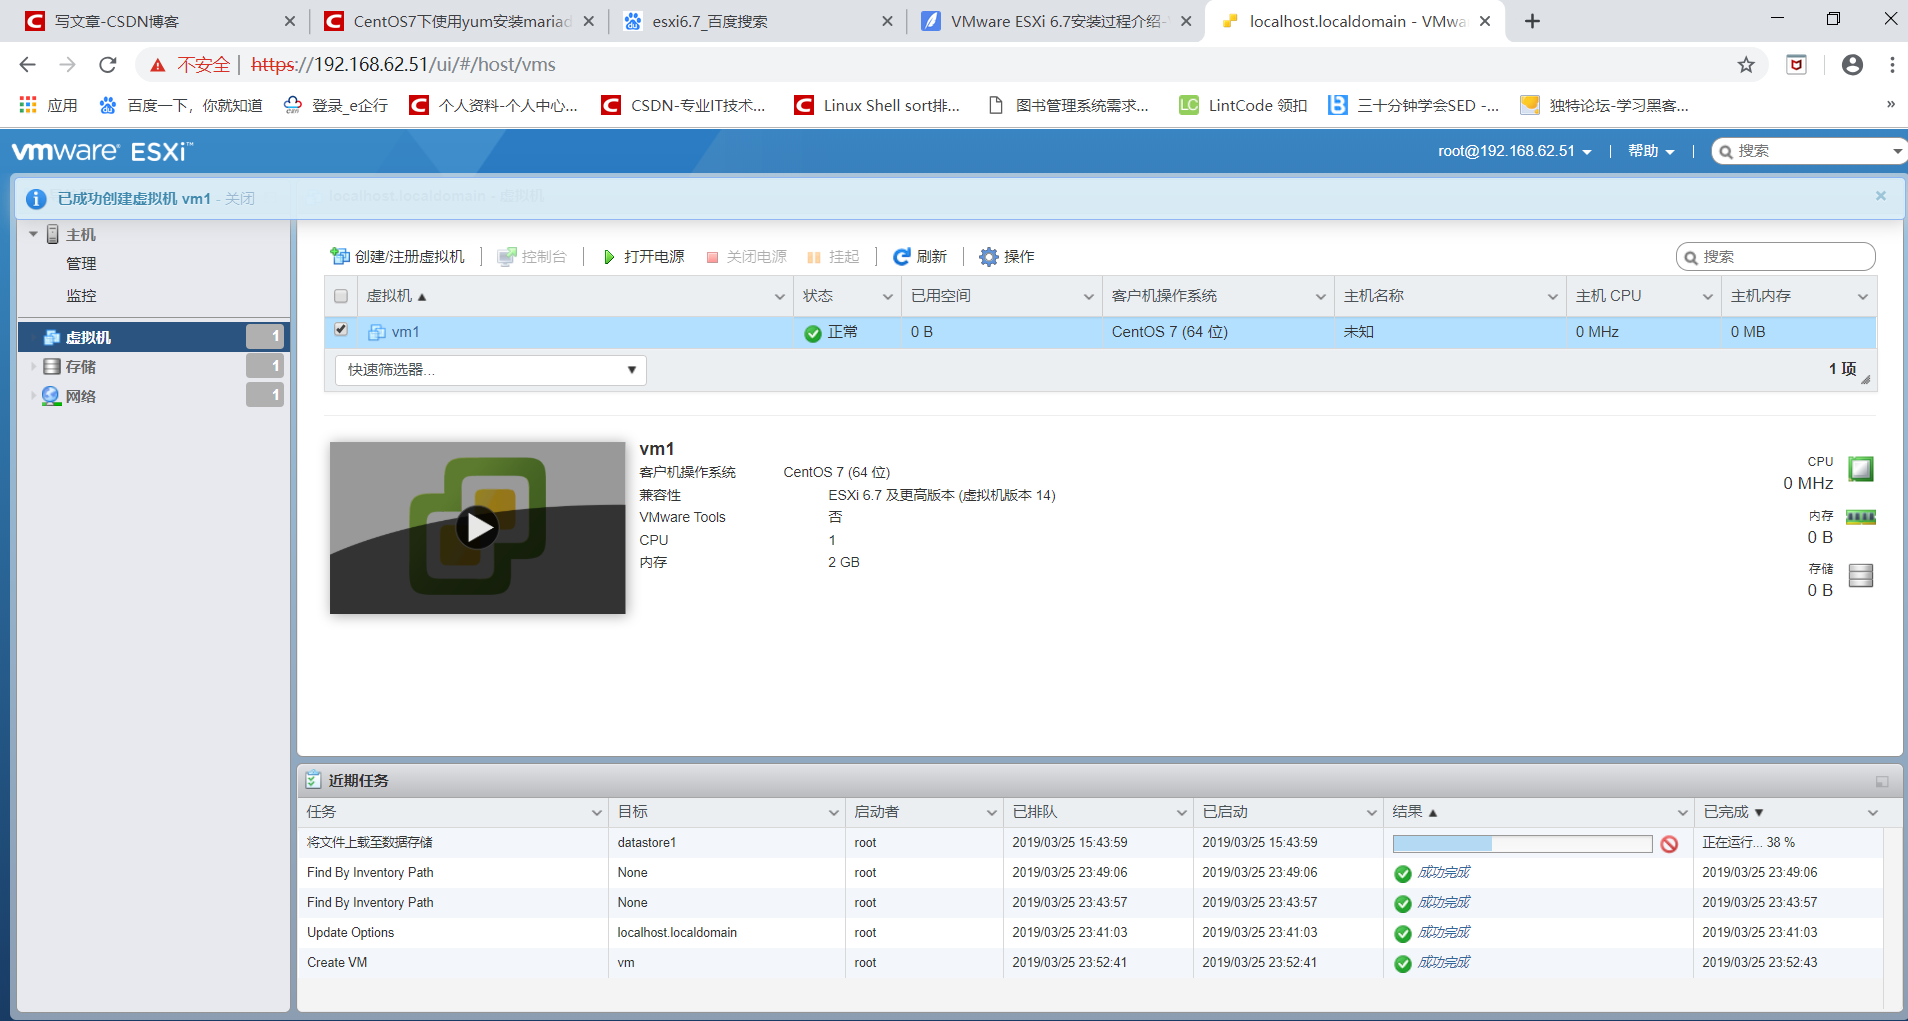The width and height of the screenshot is (1908, 1021).
Task: Collapse the Host (主机) tree node
Action: pyautogui.click(x=33, y=234)
